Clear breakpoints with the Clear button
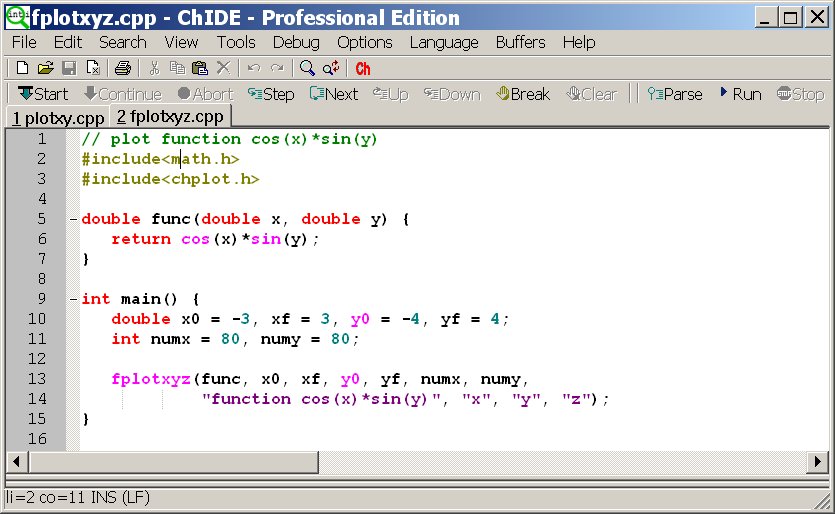Screen dimensions: 835x514 coord(592,94)
